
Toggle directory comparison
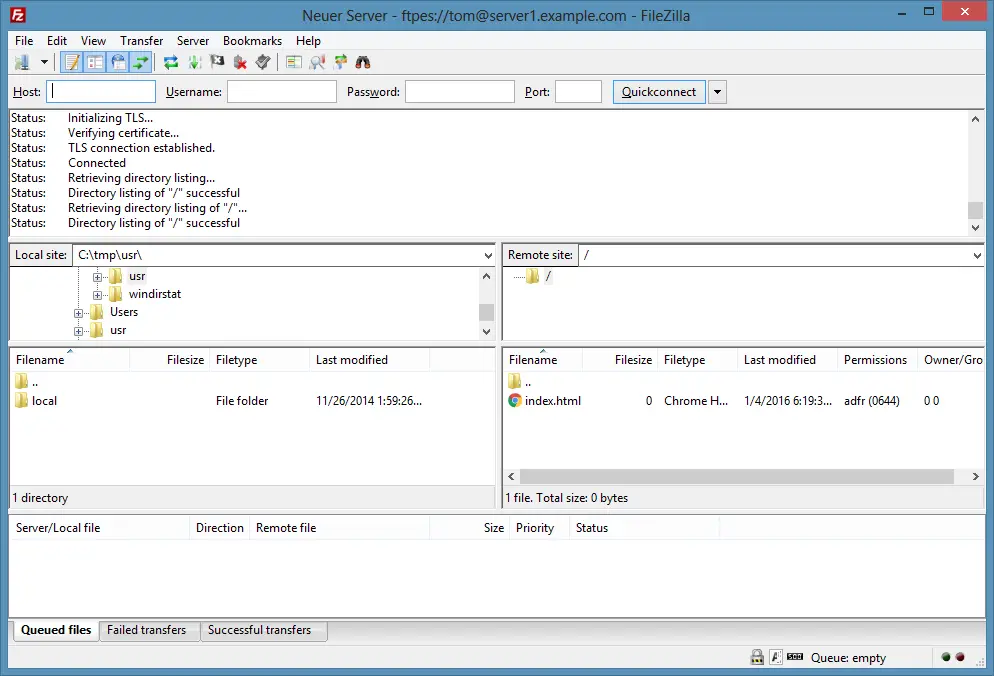pos(317,62)
